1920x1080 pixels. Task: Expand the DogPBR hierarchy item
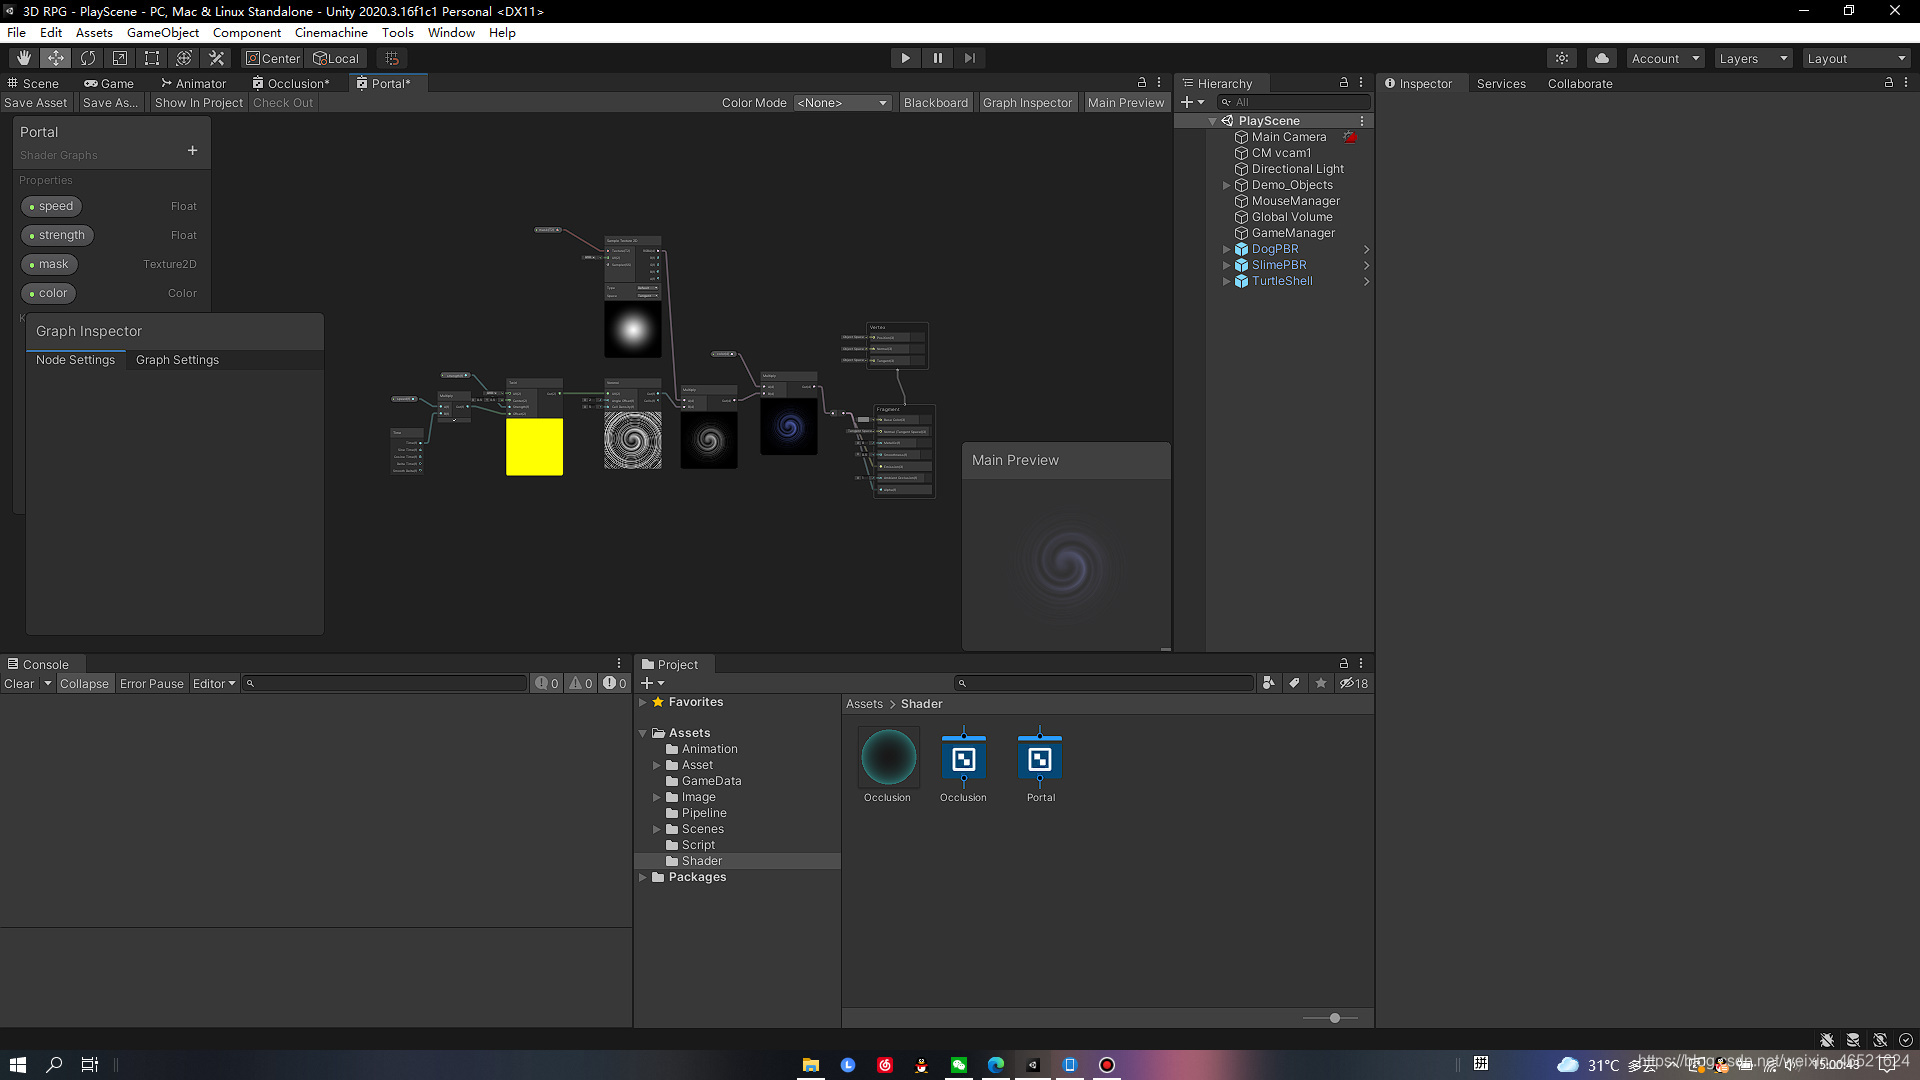[x=1226, y=249]
